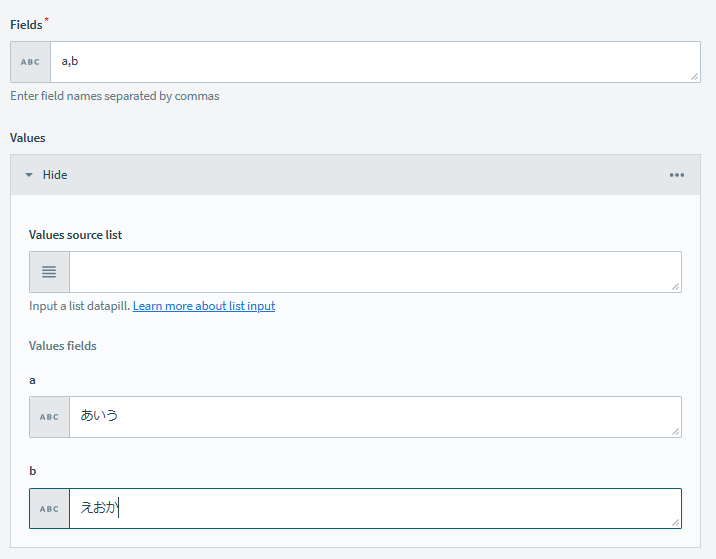Click the ABC icon beside Fields input

(30, 62)
